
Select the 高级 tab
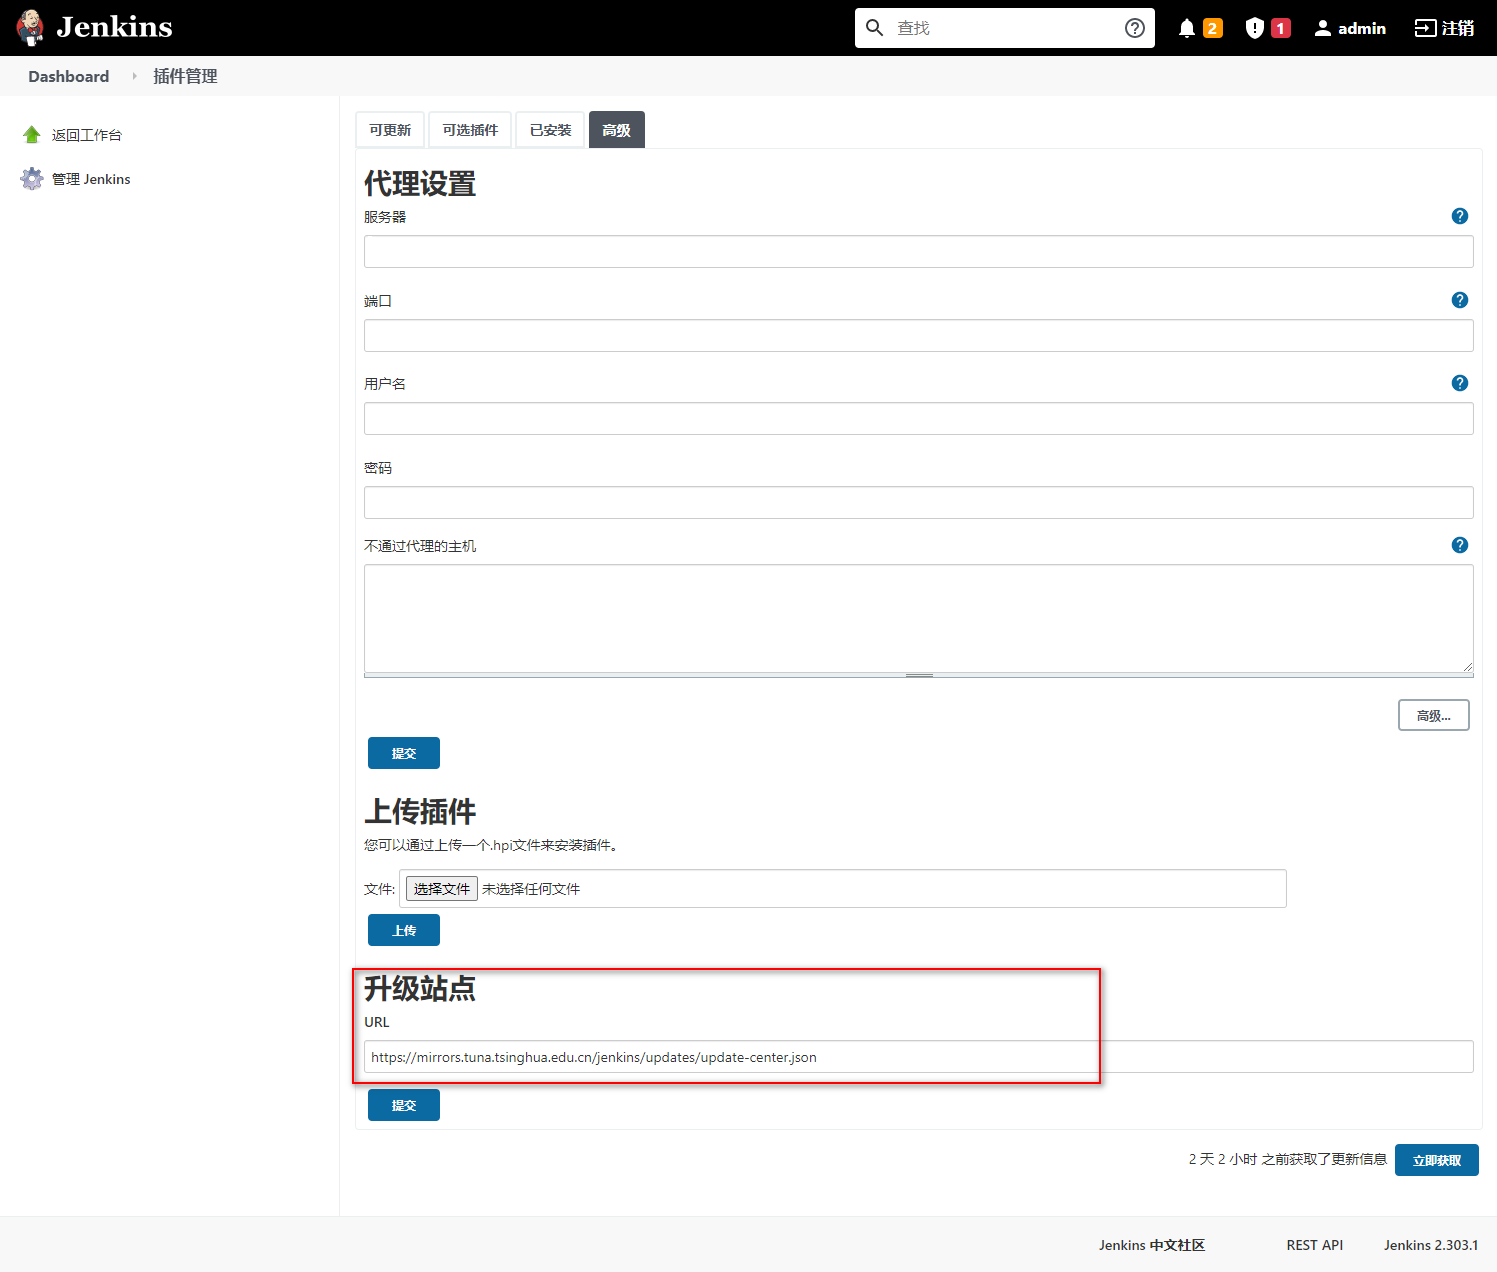coord(617,130)
